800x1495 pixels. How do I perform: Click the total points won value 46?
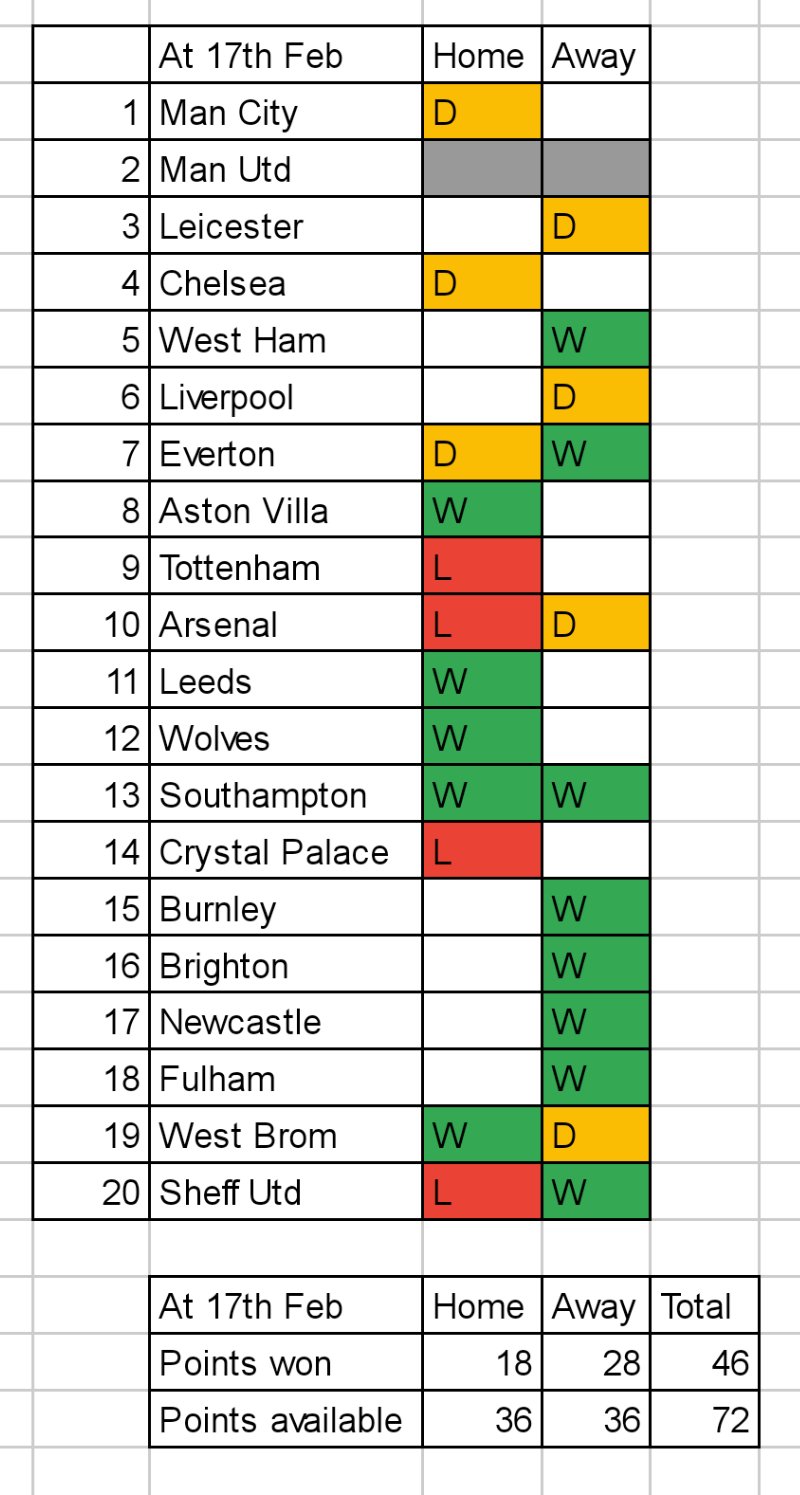[704, 1363]
